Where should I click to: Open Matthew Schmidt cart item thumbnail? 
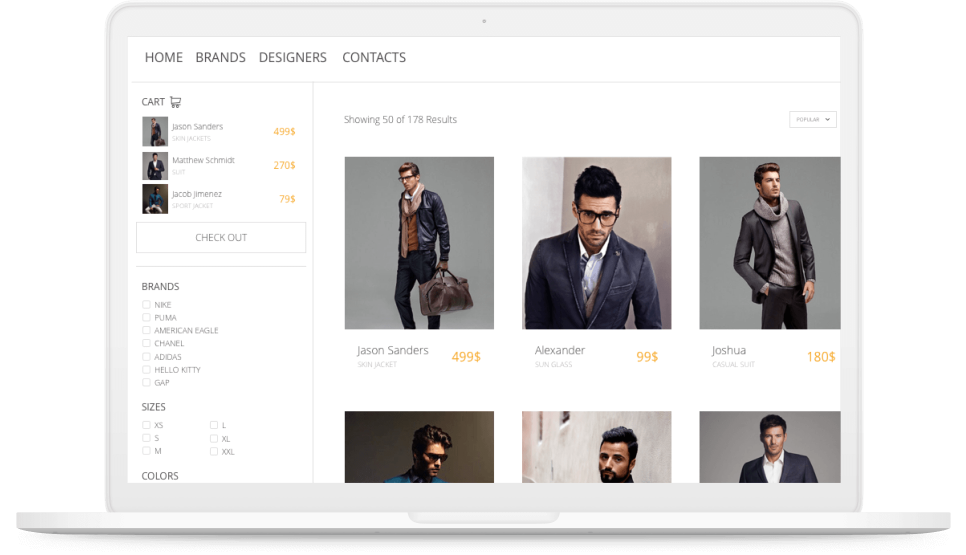click(x=155, y=165)
